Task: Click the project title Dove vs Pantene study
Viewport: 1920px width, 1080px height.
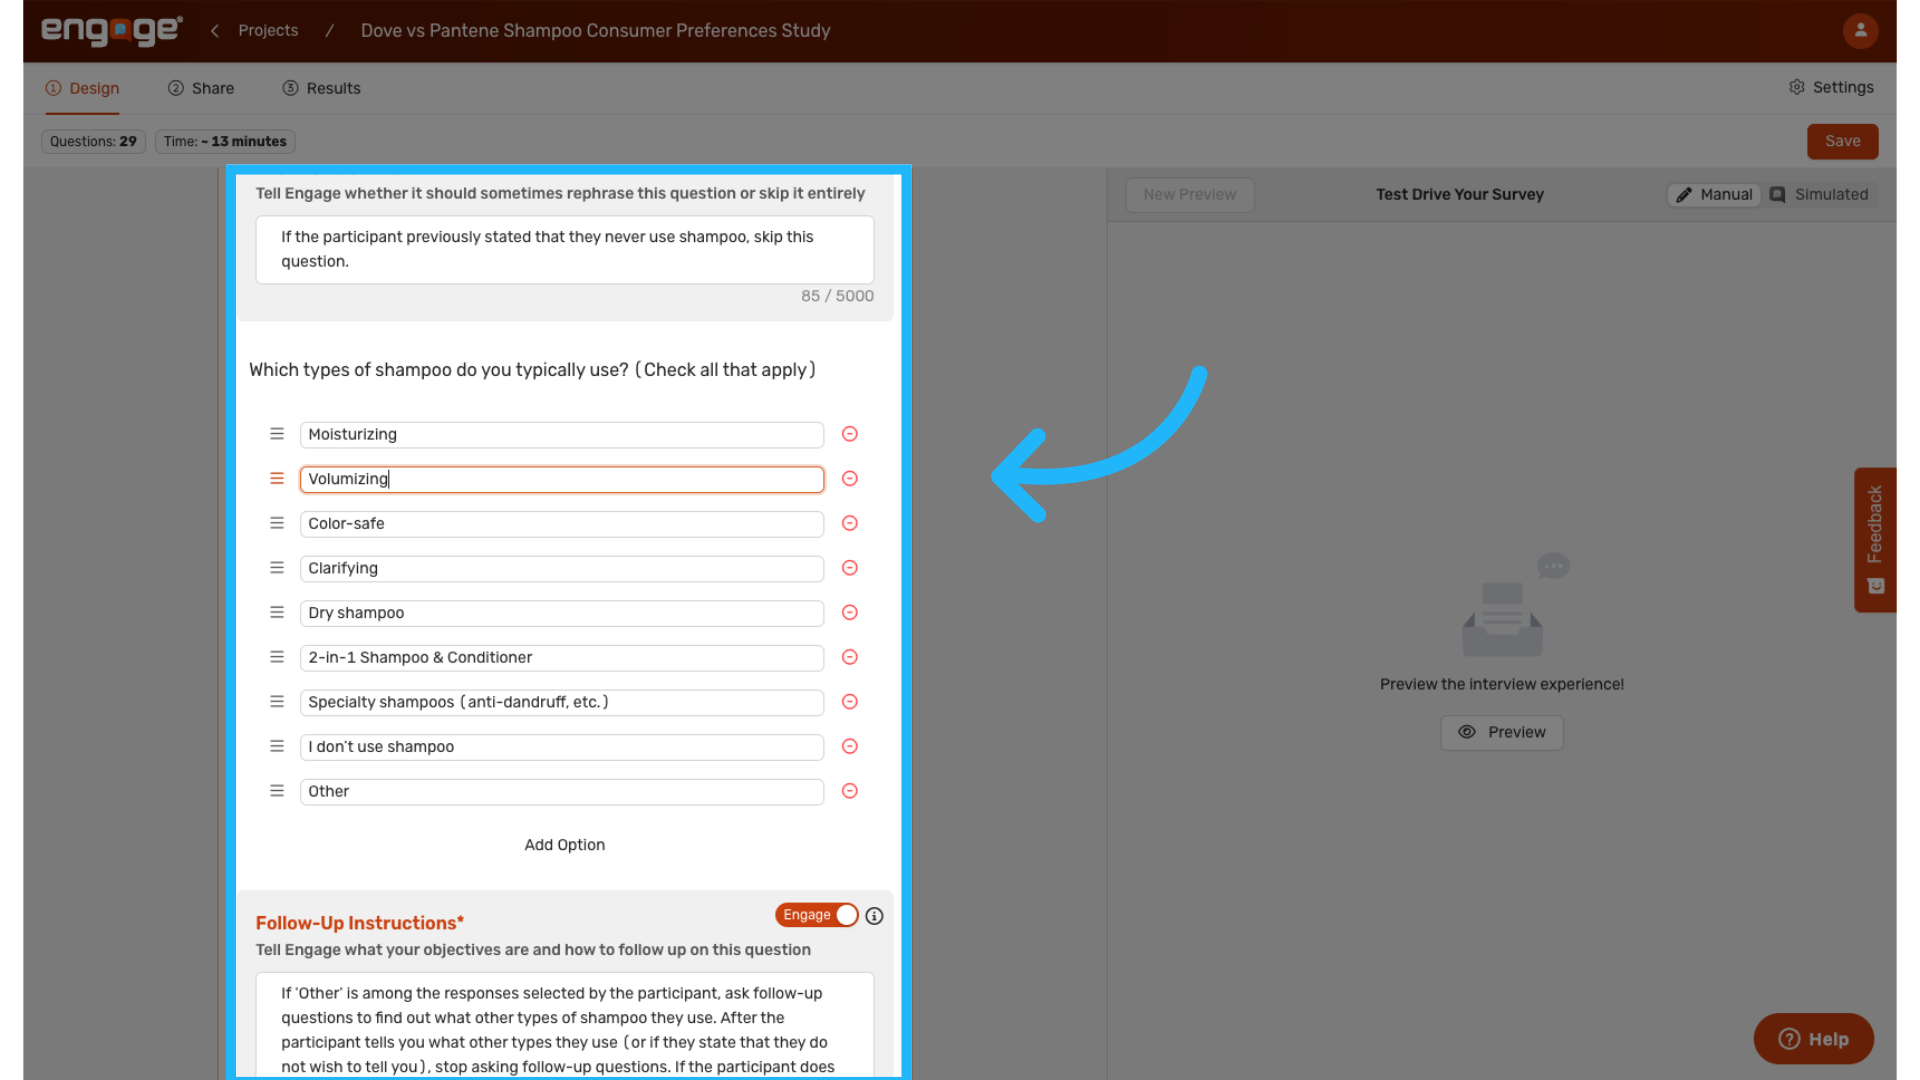Action: [596, 31]
